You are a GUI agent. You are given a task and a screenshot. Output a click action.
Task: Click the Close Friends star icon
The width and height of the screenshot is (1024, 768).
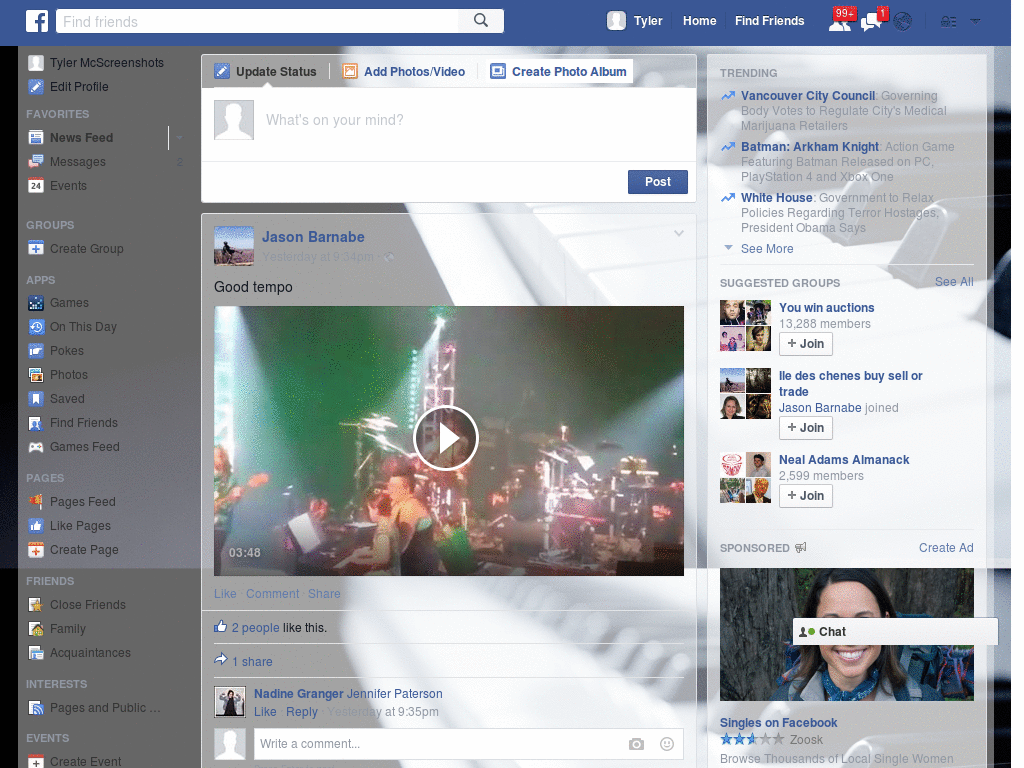point(36,605)
